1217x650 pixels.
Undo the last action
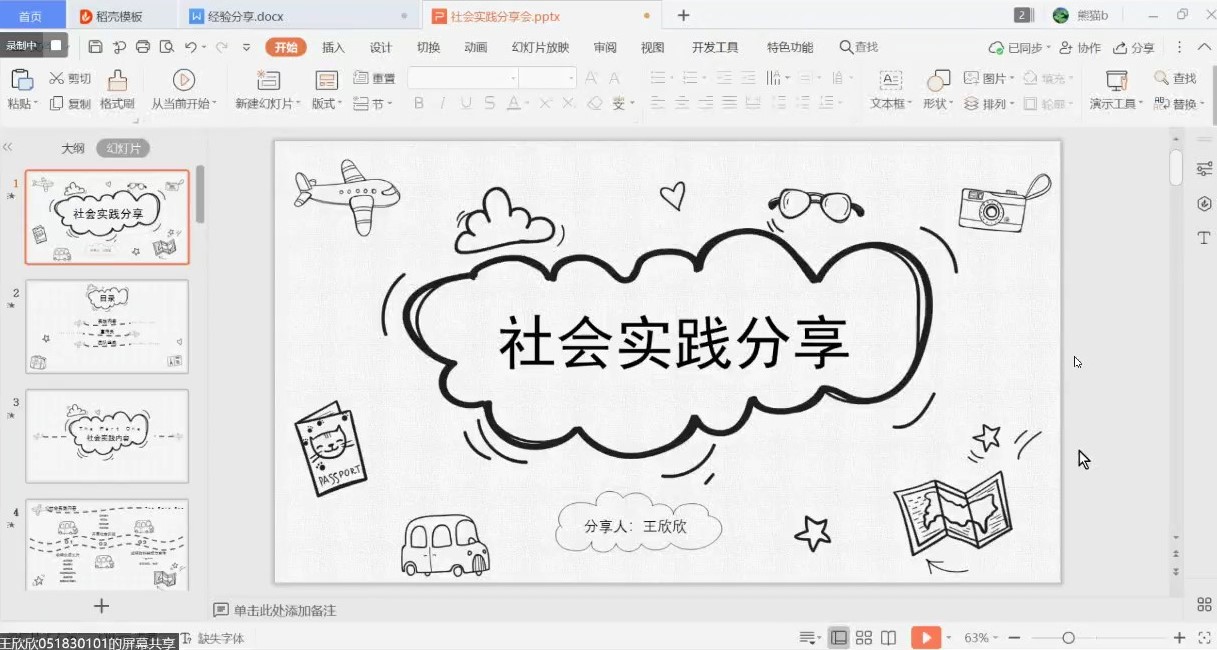190,47
